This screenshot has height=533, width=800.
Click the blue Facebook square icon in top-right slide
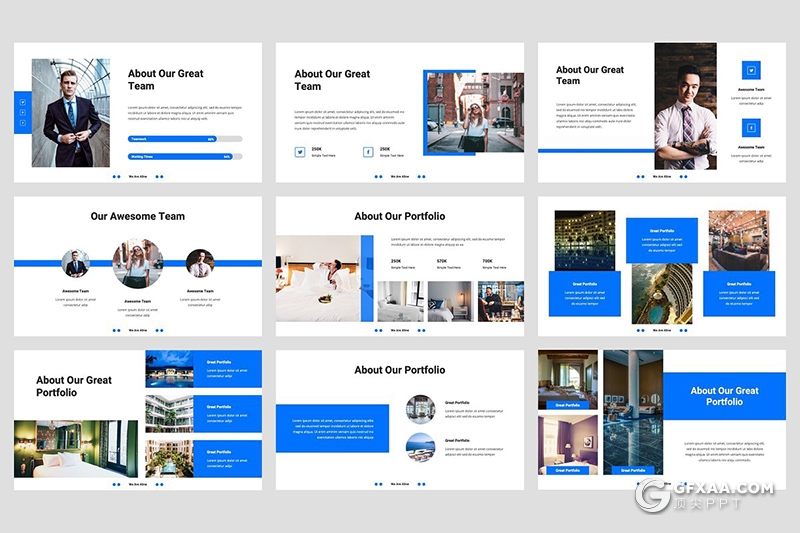pyautogui.click(x=751, y=128)
